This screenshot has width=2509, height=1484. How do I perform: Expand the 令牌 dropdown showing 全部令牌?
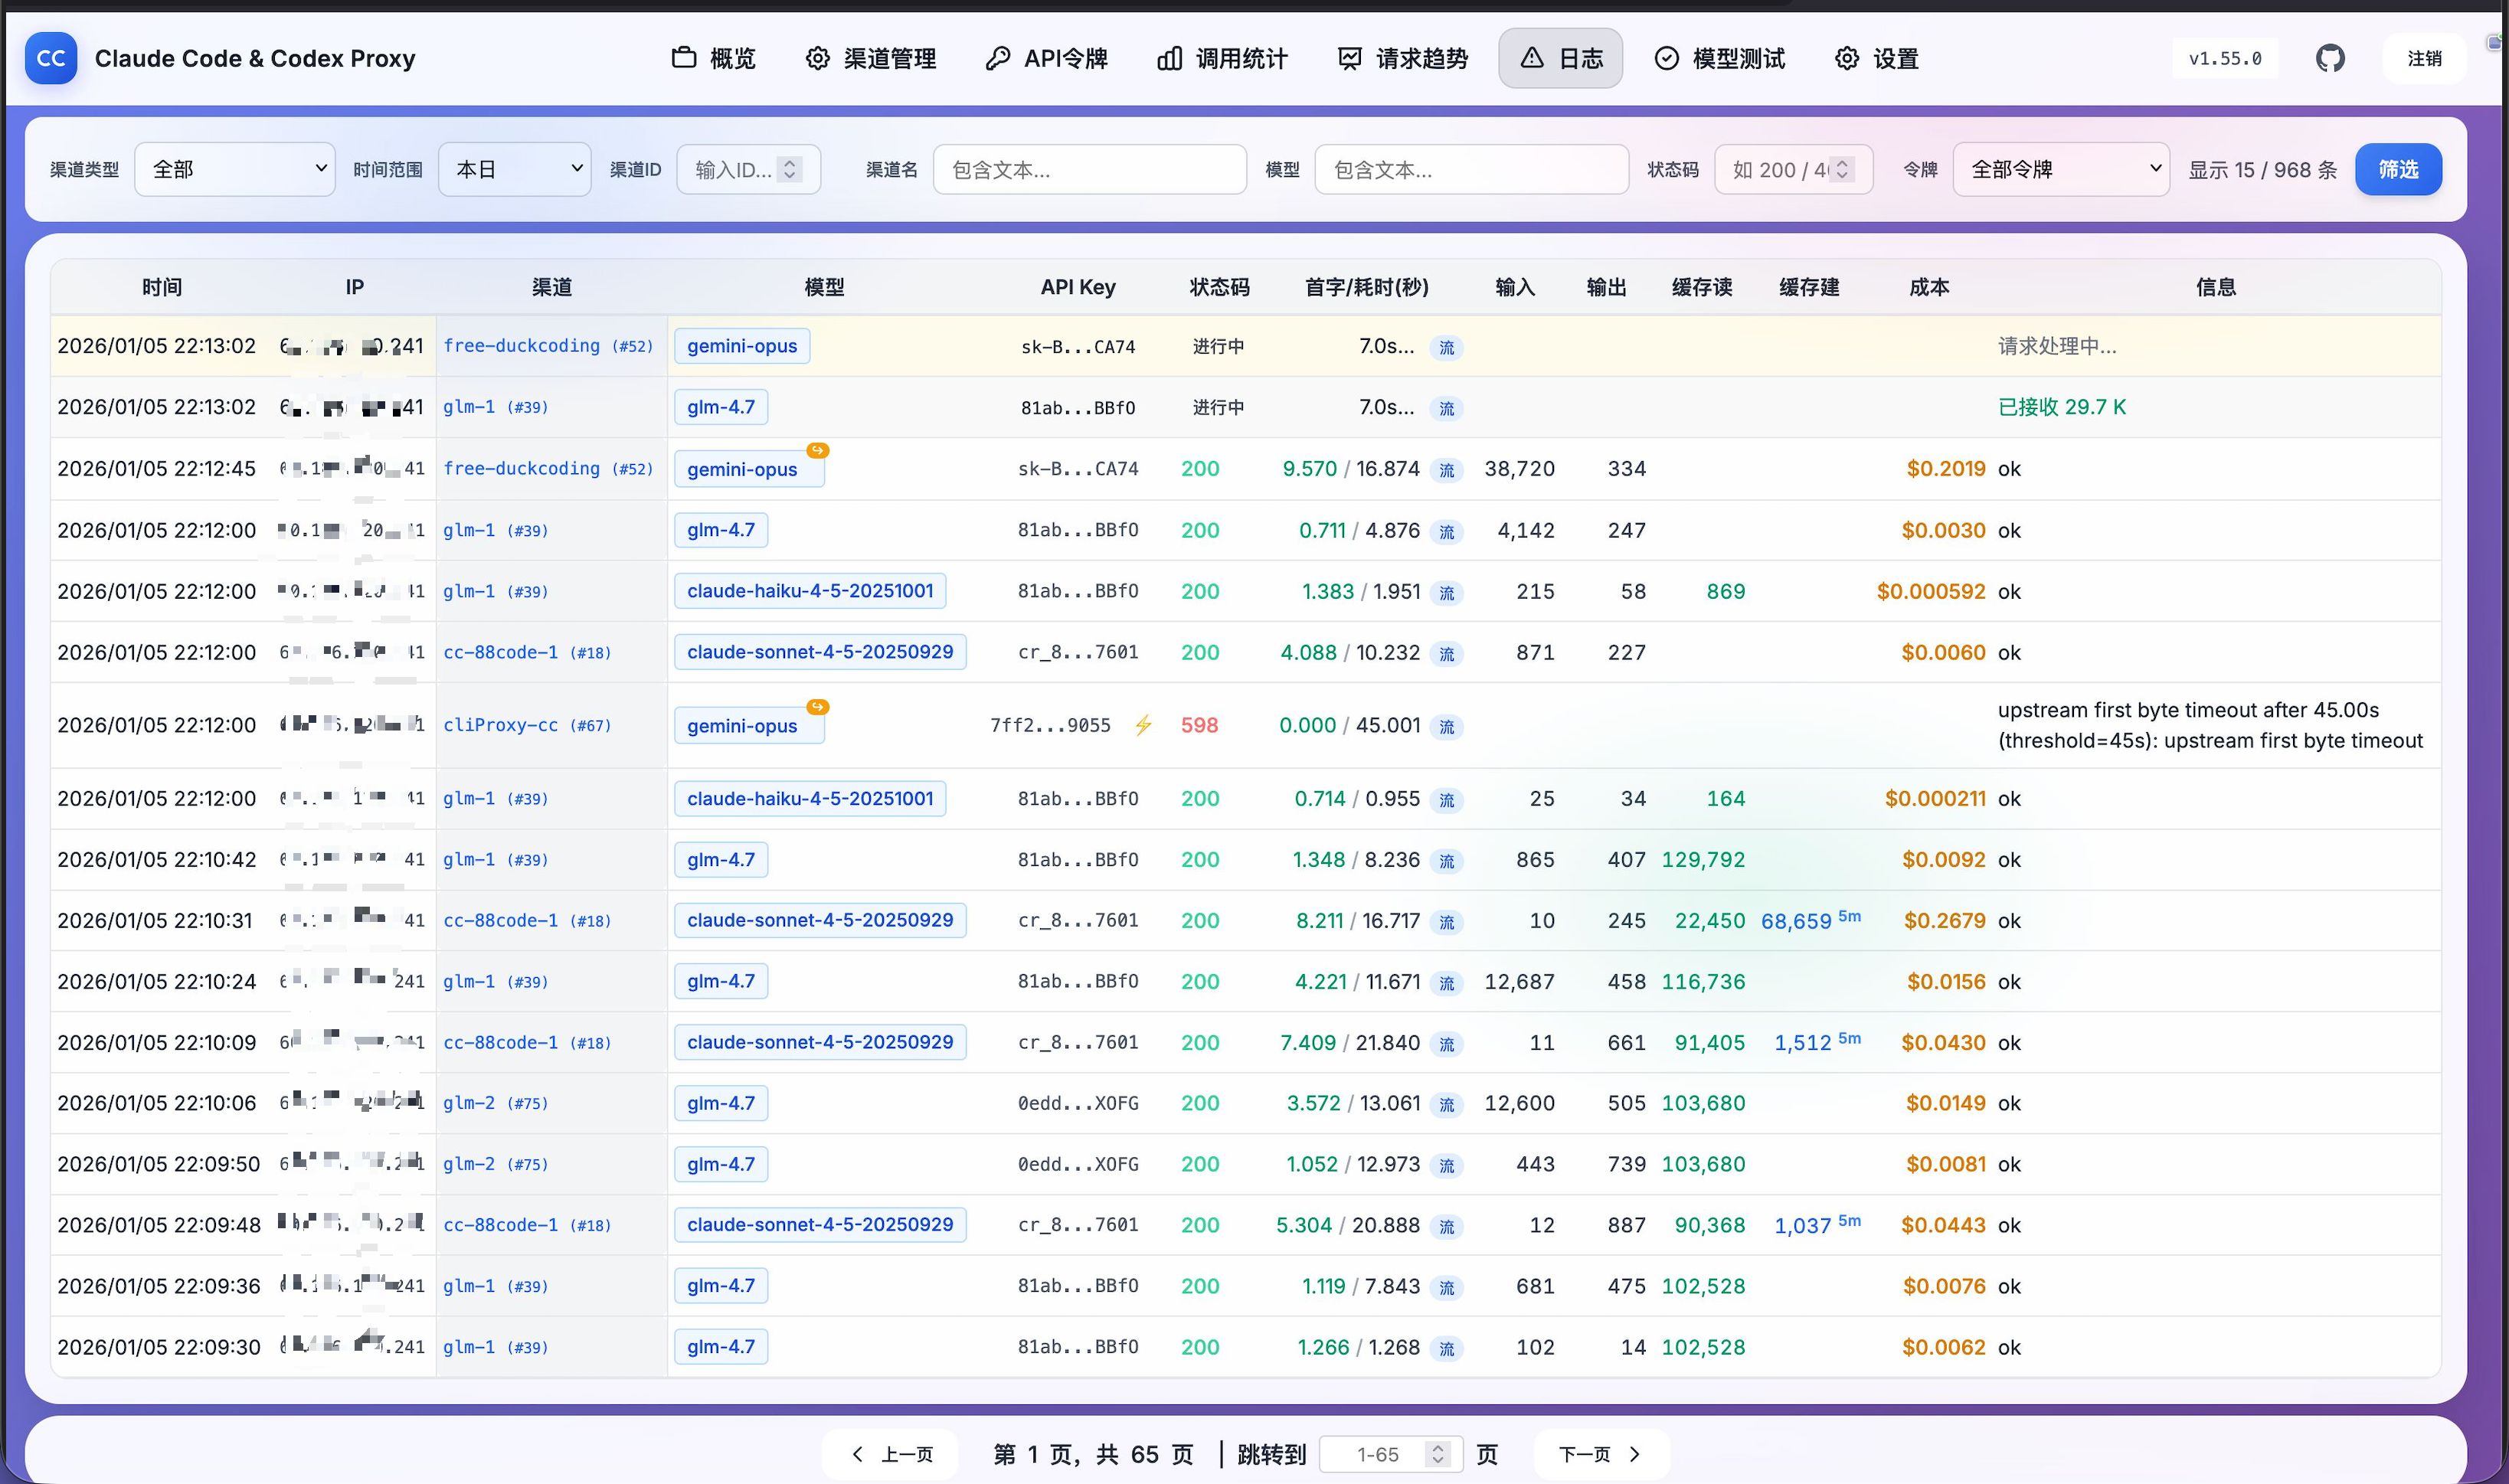2060,169
